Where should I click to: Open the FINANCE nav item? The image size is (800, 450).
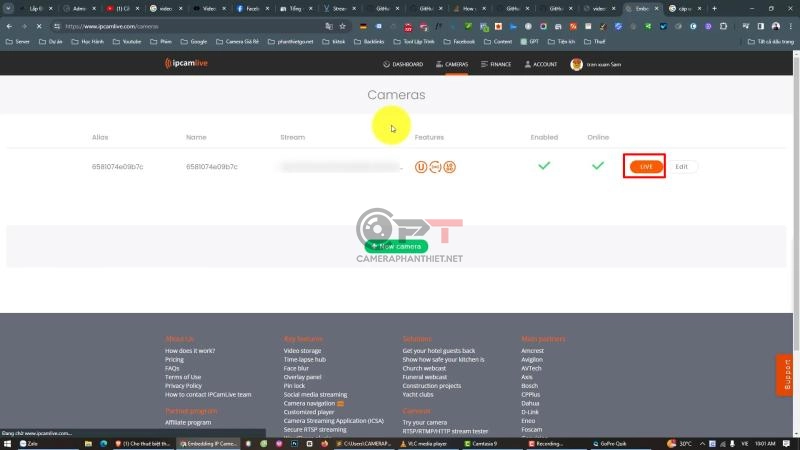(x=496, y=64)
